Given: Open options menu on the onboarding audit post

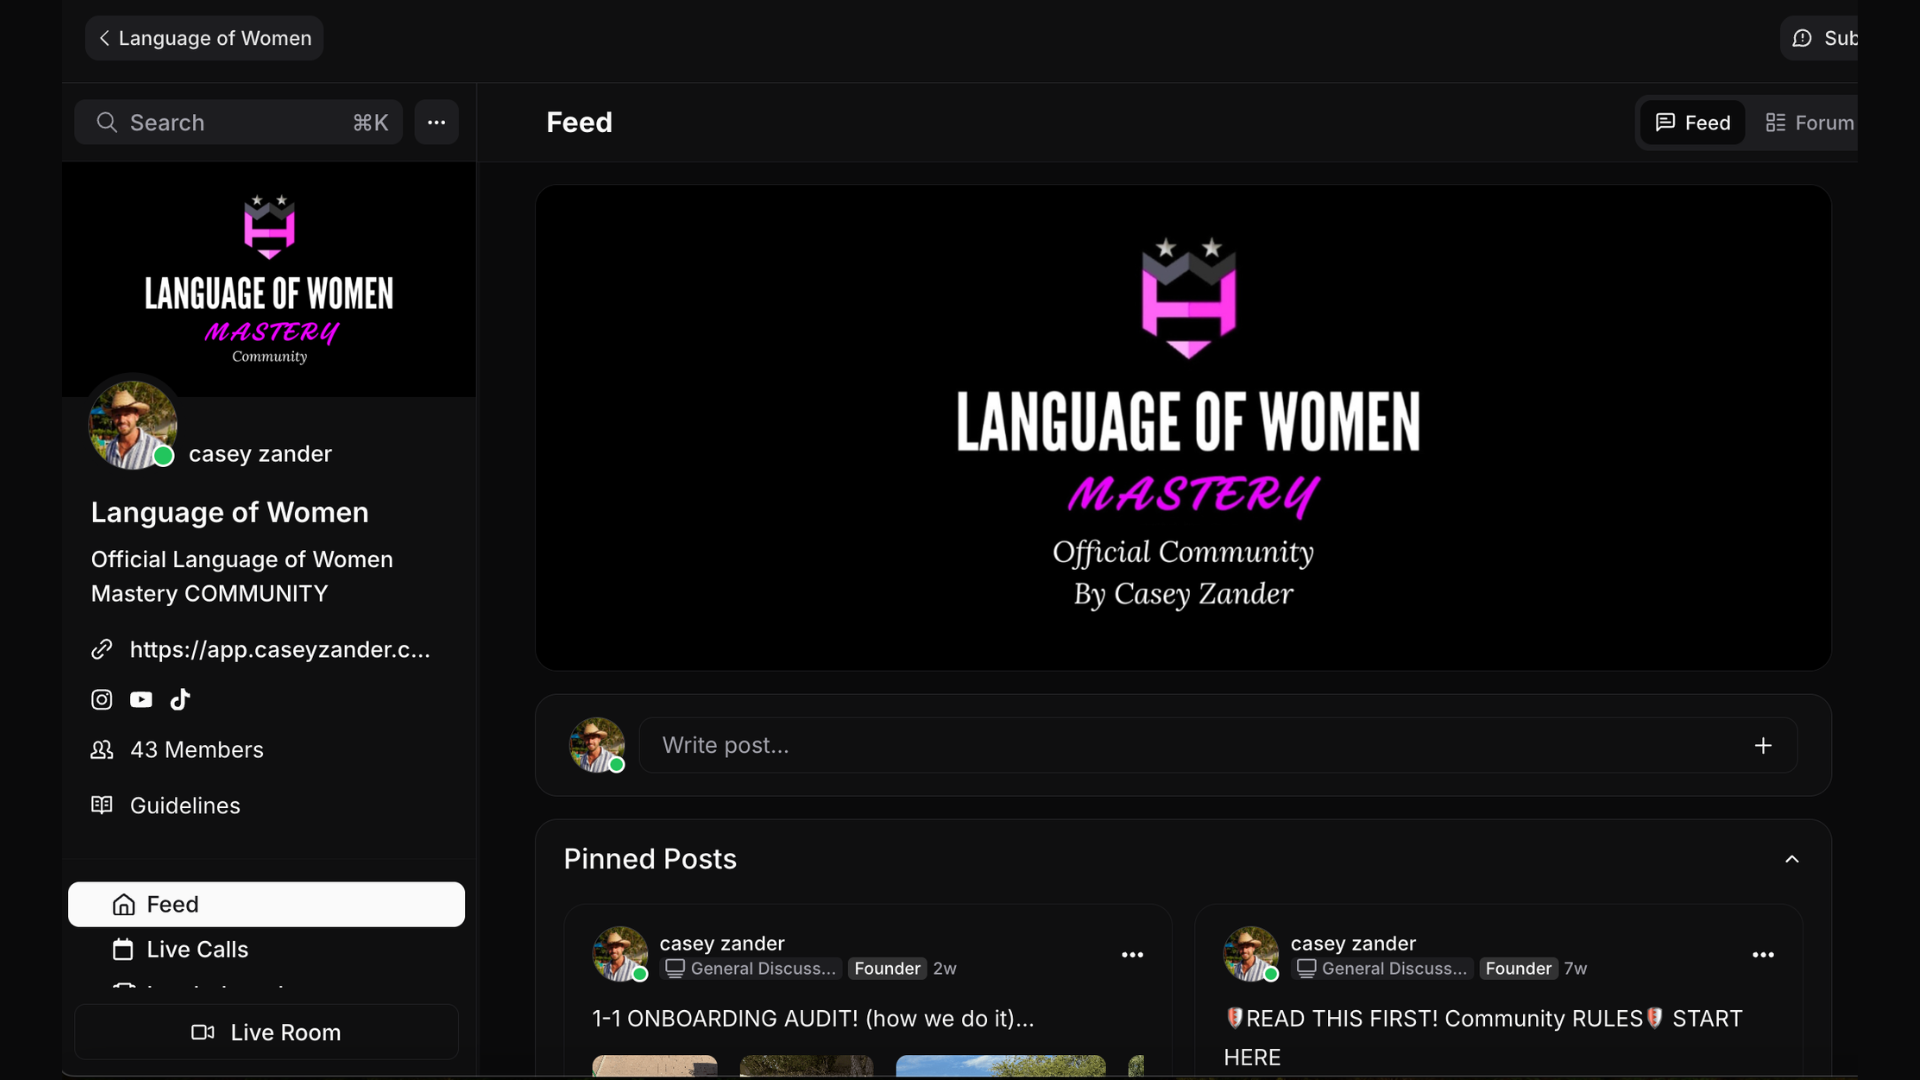Looking at the screenshot, I should click(x=1132, y=955).
